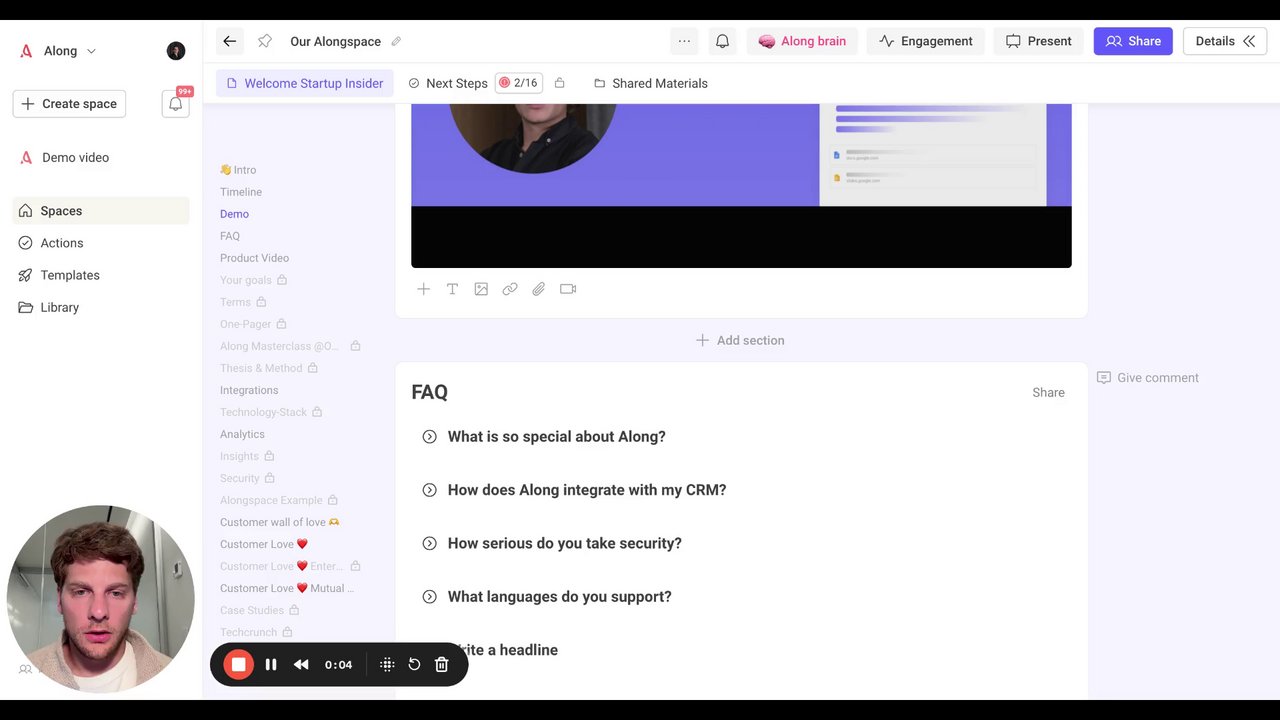
Task: Pause the recording
Action: [271, 664]
